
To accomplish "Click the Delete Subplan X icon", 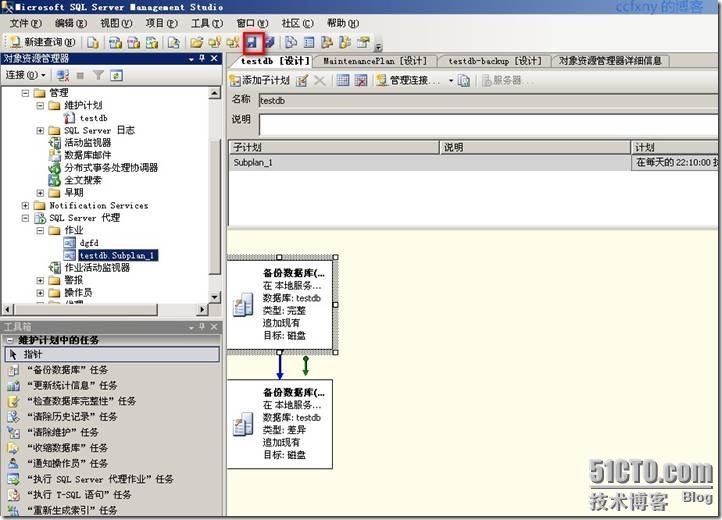I will tap(319, 81).
